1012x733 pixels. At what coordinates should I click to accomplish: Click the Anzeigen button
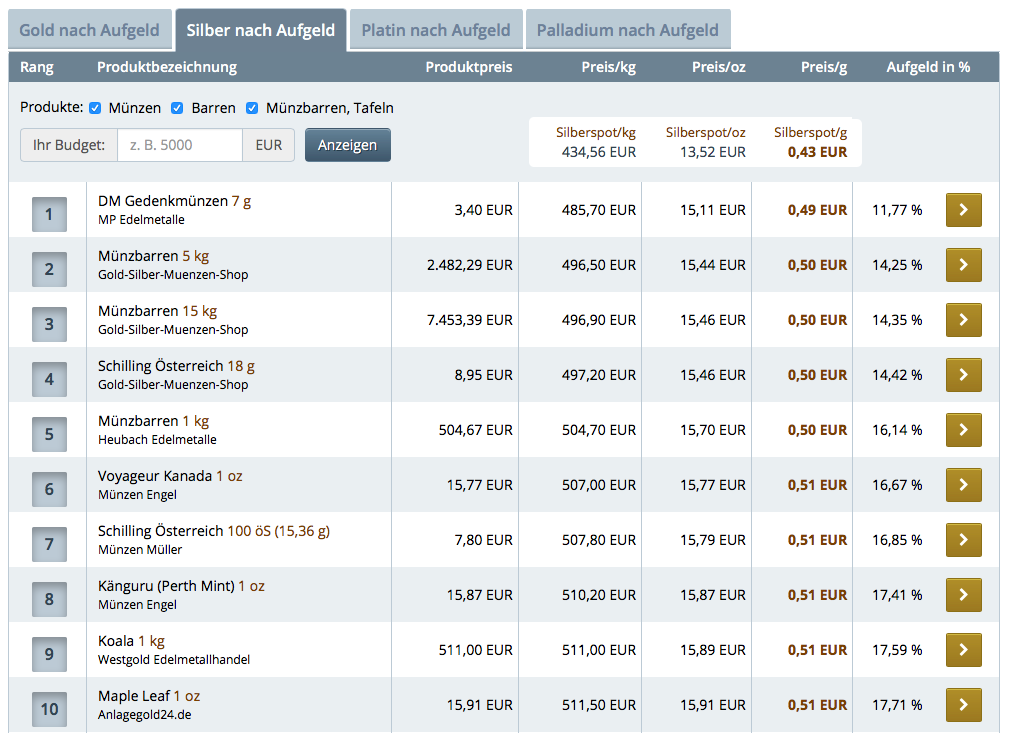(347, 145)
